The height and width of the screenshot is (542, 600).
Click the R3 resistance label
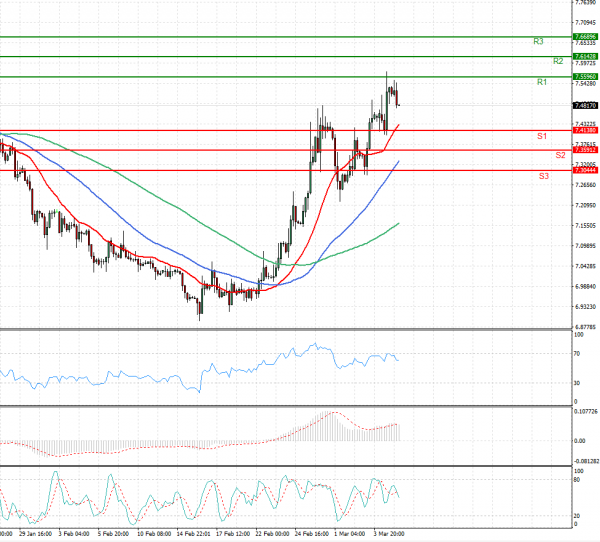(538, 41)
